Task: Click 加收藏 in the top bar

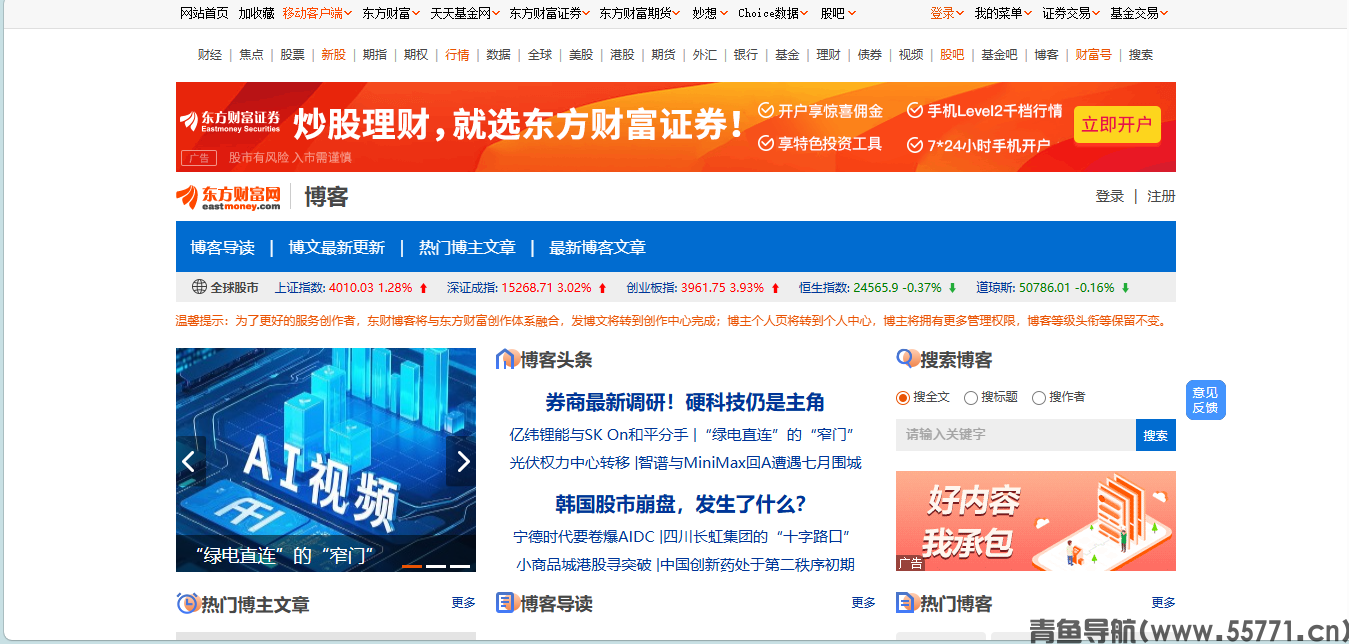Action: 256,13
